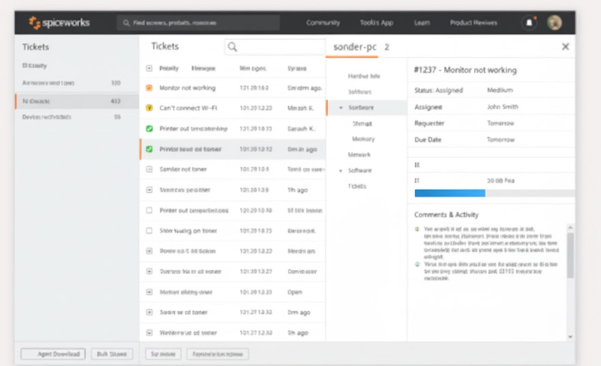The width and height of the screenshot is (601, 366).
Task: Click the Spiceworks logo
Action: tap(59, 23)
